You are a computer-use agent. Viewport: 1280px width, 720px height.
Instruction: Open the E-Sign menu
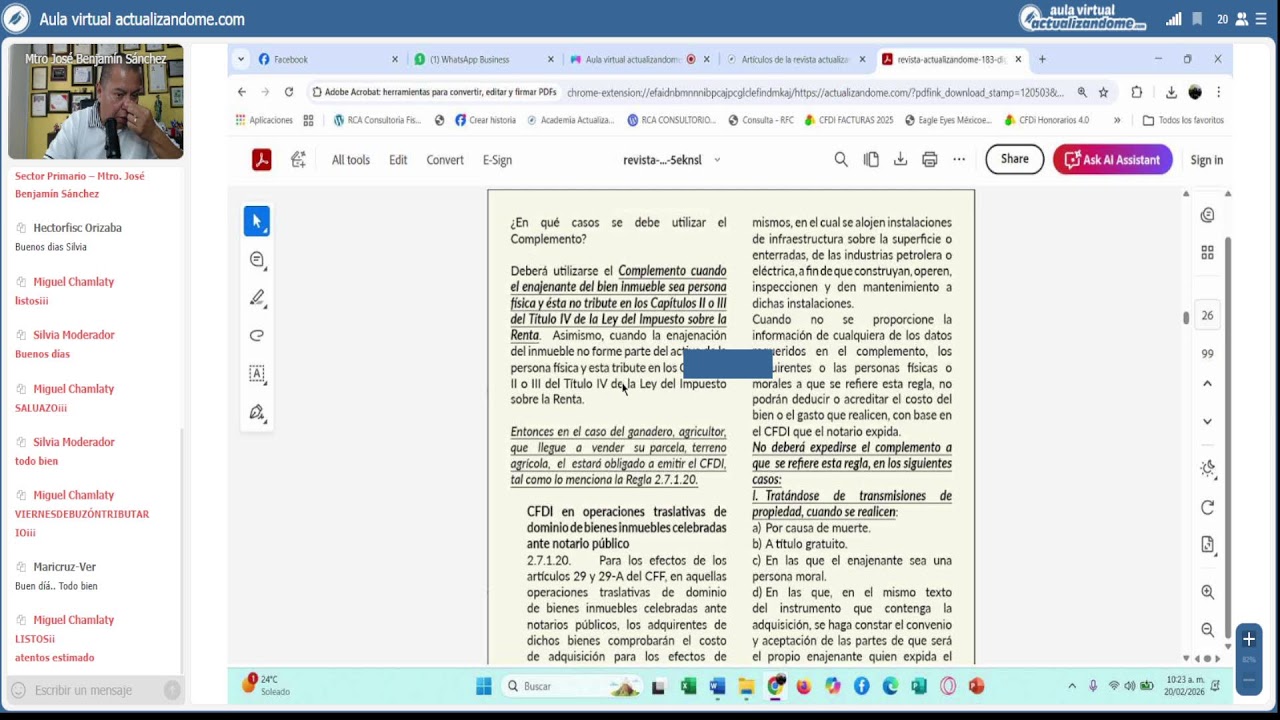[497, 160]
